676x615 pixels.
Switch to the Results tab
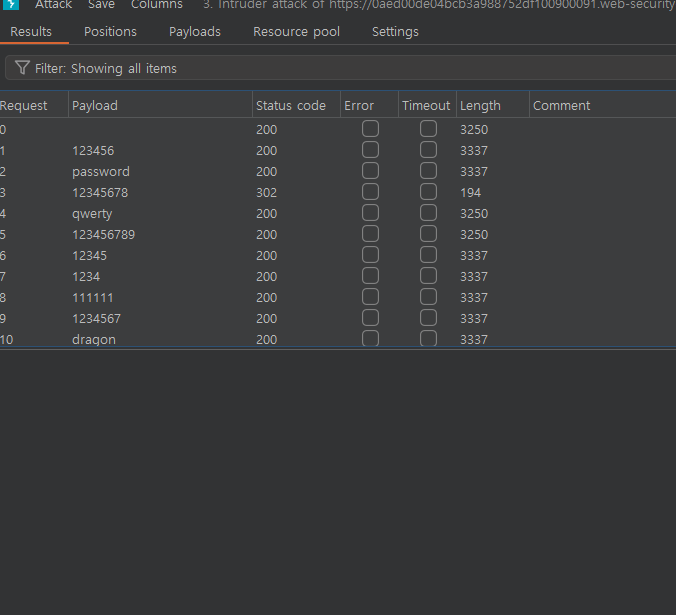pyautogui.click(x=31, y=32)
